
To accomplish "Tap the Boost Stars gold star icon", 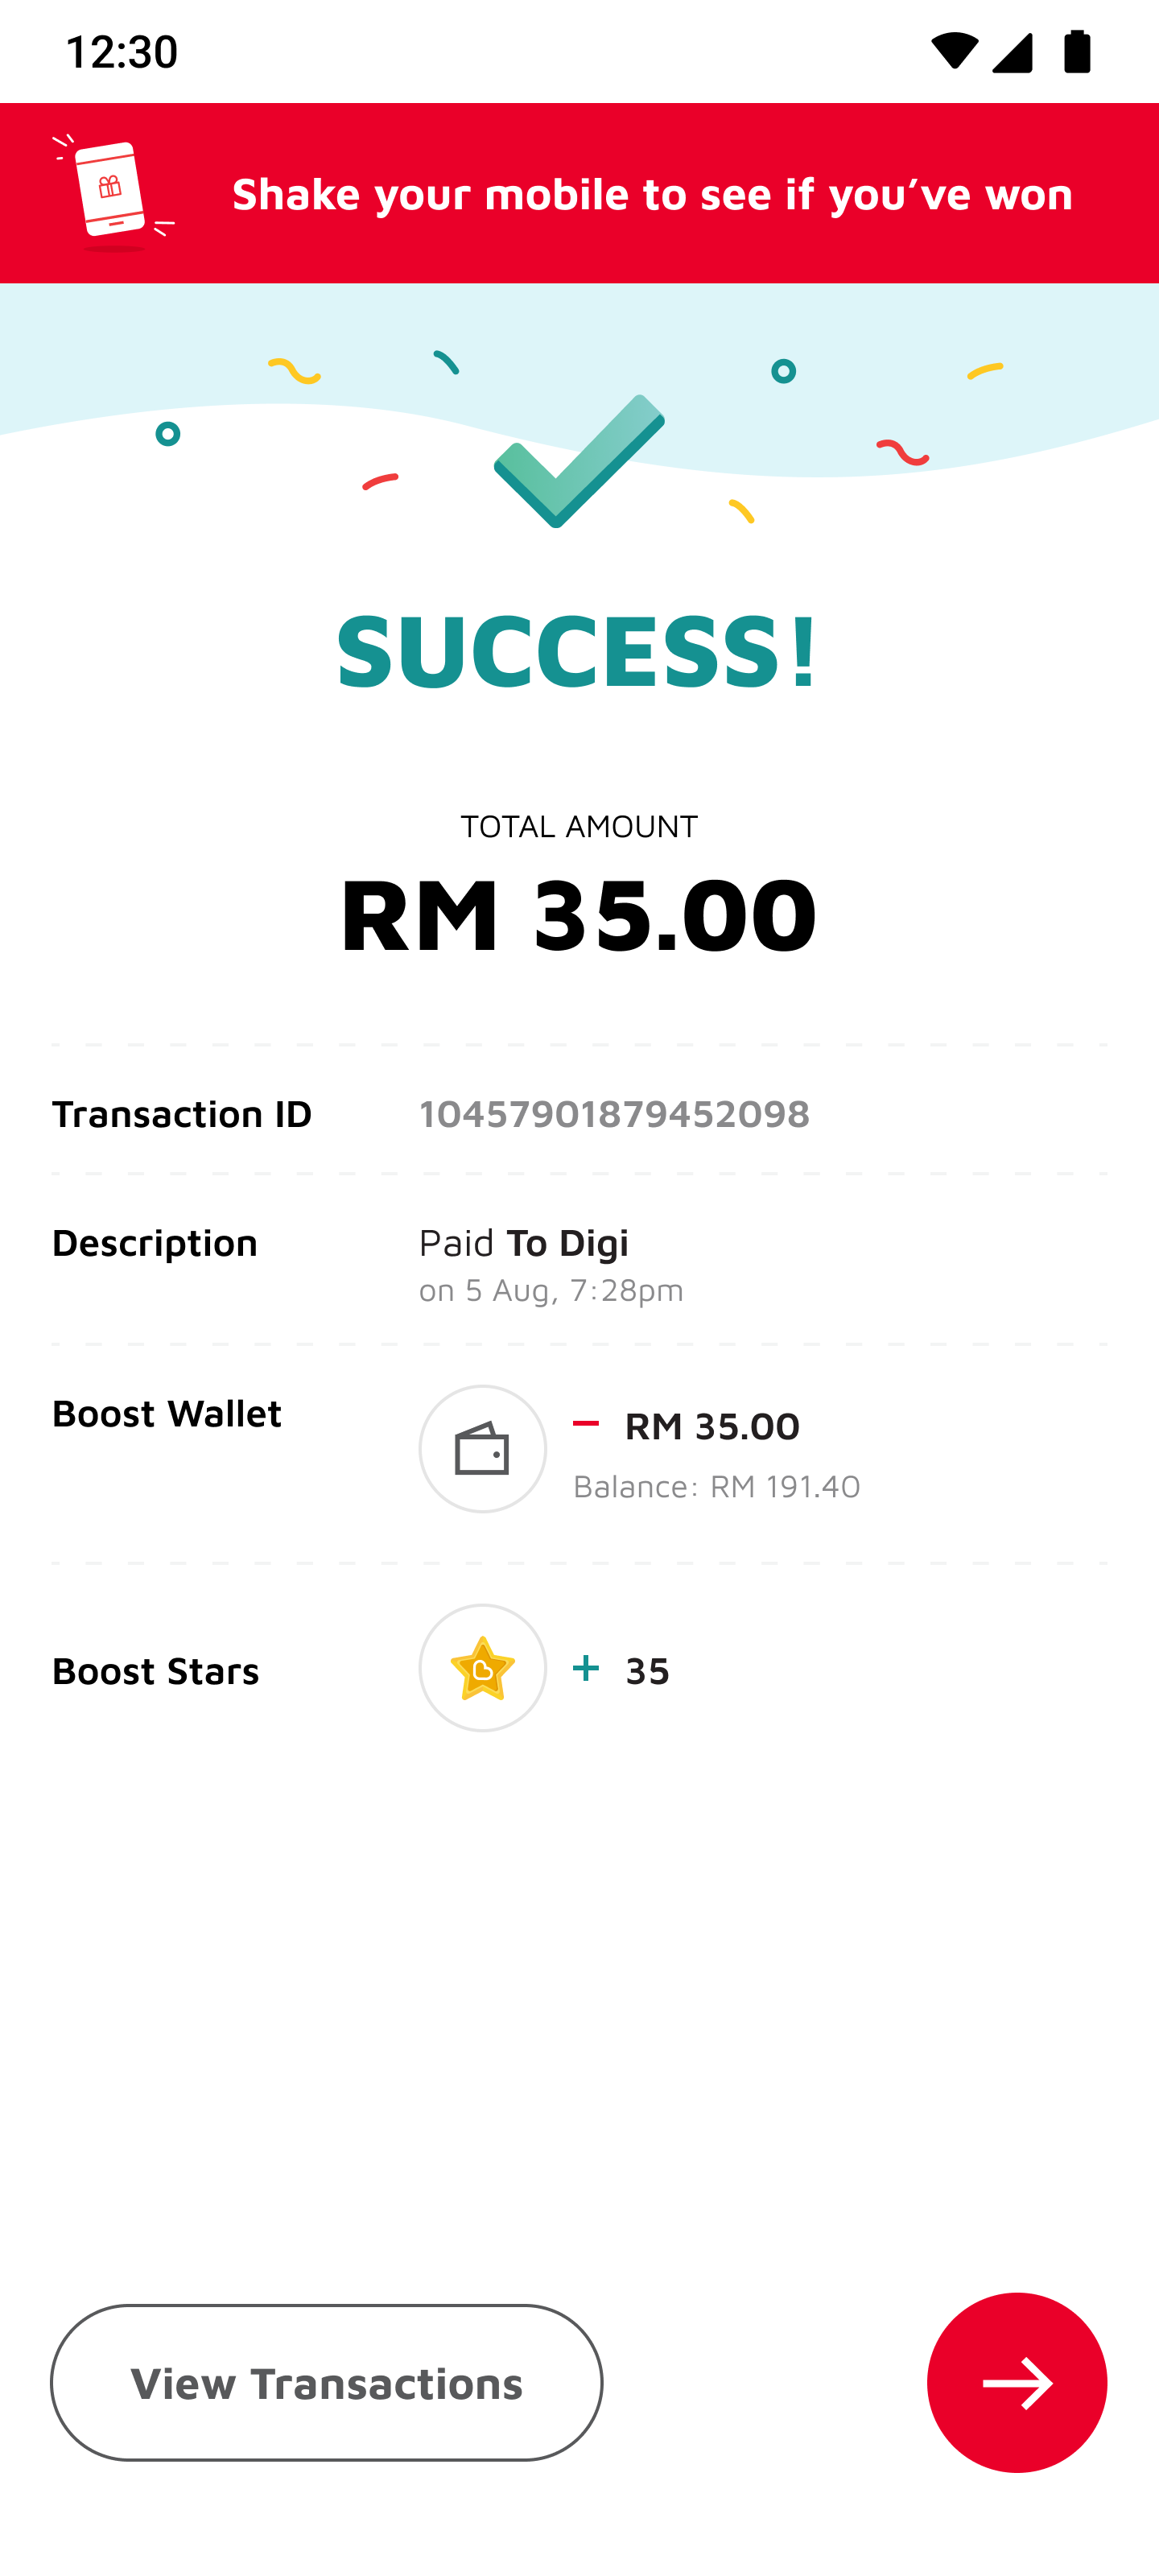I will (482, 1667).
